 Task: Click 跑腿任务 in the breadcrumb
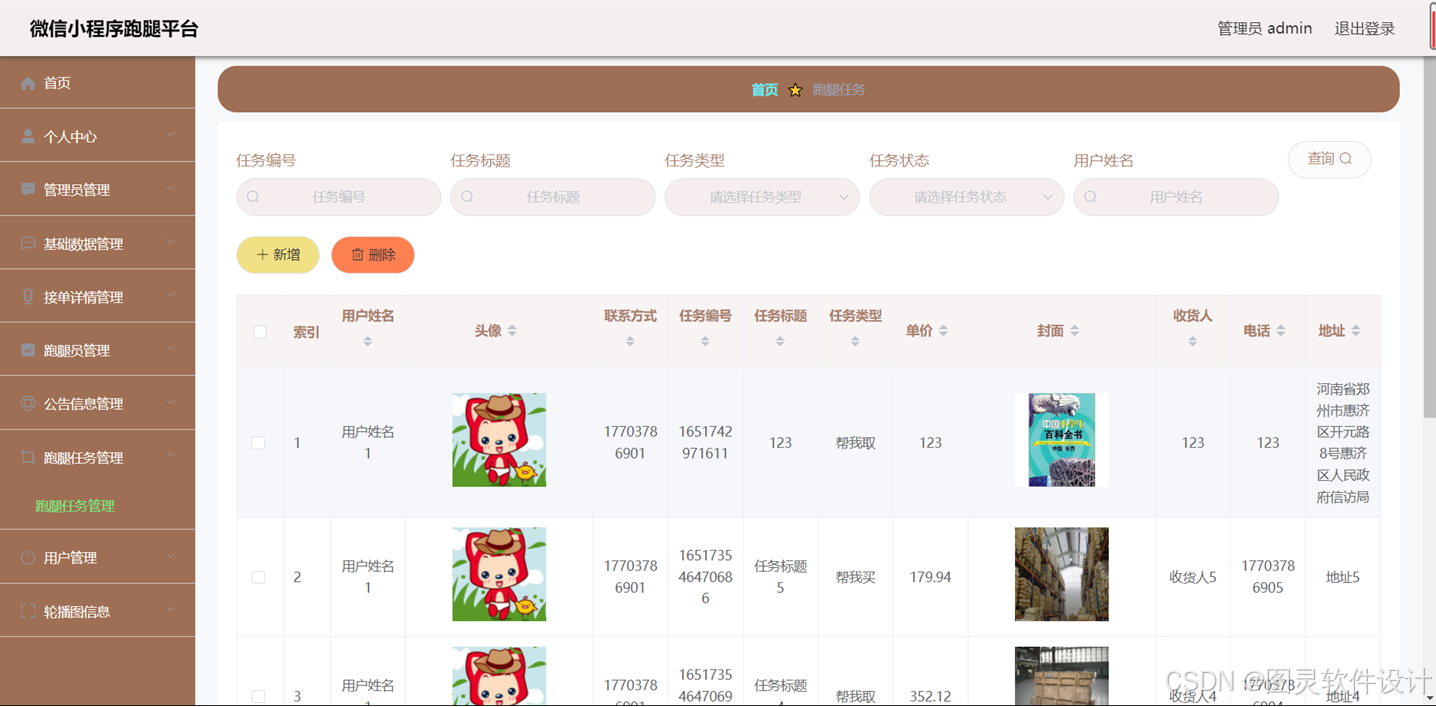pyautogui.click(x=838, y=90)
